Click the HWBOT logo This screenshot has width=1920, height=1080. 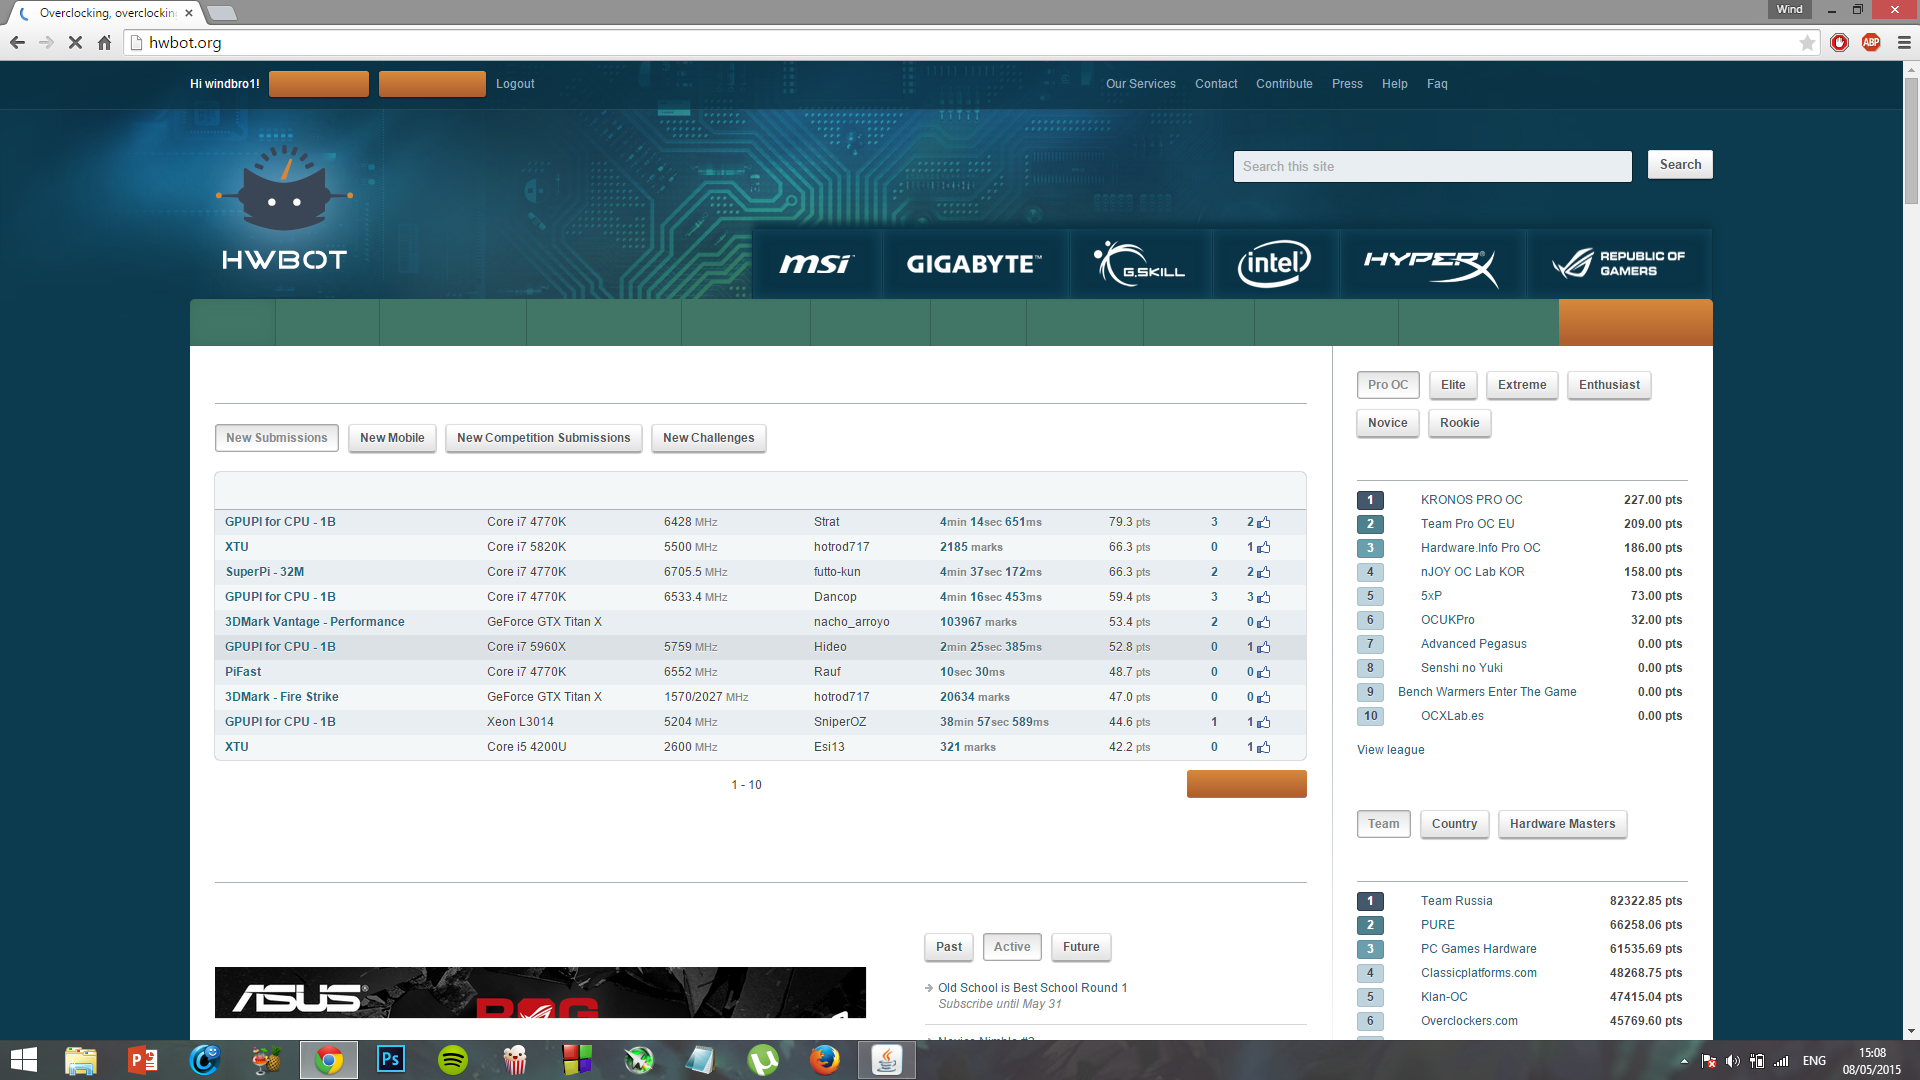click(284, 210)
